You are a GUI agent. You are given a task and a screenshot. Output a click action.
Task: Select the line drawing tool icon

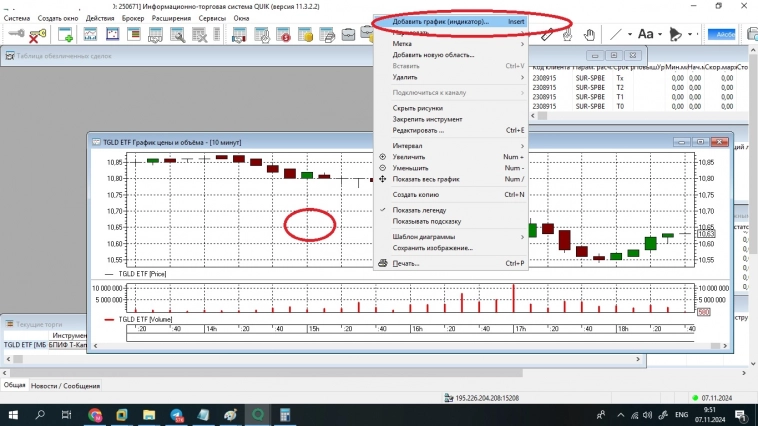(x=616, y=35)
